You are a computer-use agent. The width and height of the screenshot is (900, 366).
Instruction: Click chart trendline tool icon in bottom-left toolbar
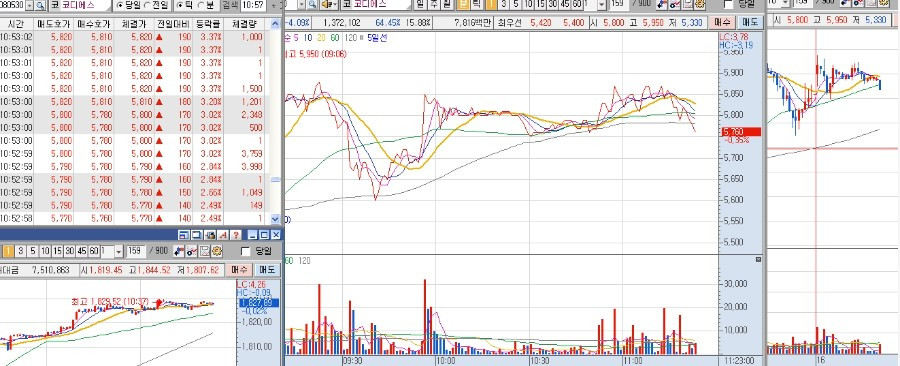click(192, 251)
